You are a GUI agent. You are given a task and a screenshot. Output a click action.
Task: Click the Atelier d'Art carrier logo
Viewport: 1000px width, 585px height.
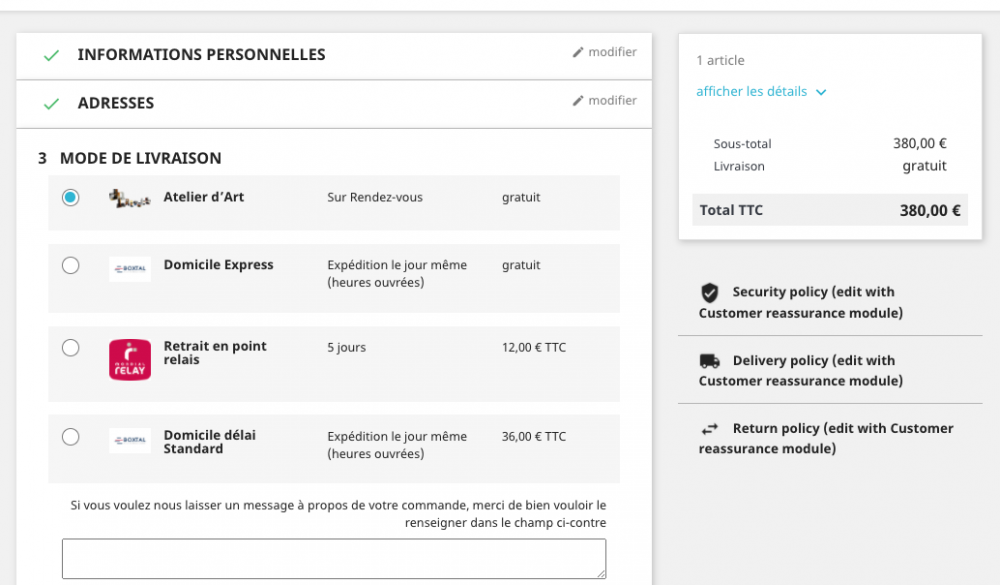coord(130,198)
